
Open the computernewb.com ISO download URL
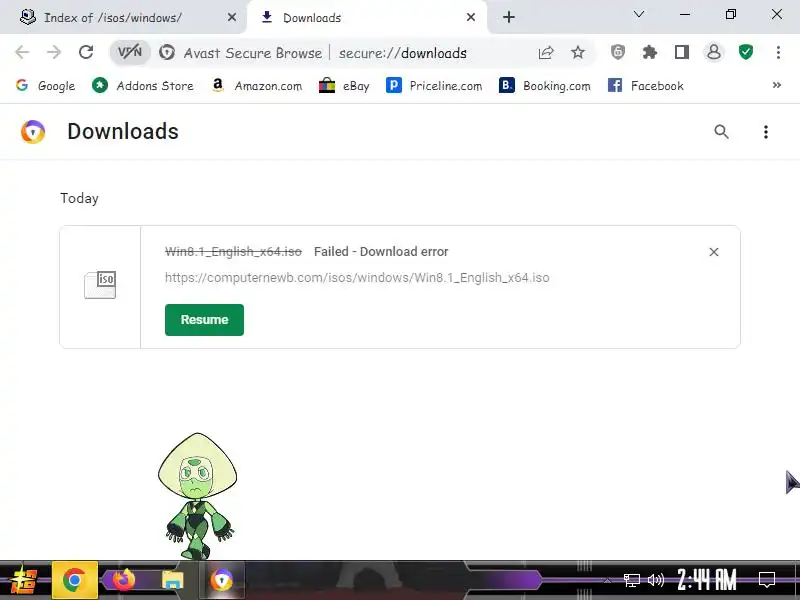tap(357, 278)
